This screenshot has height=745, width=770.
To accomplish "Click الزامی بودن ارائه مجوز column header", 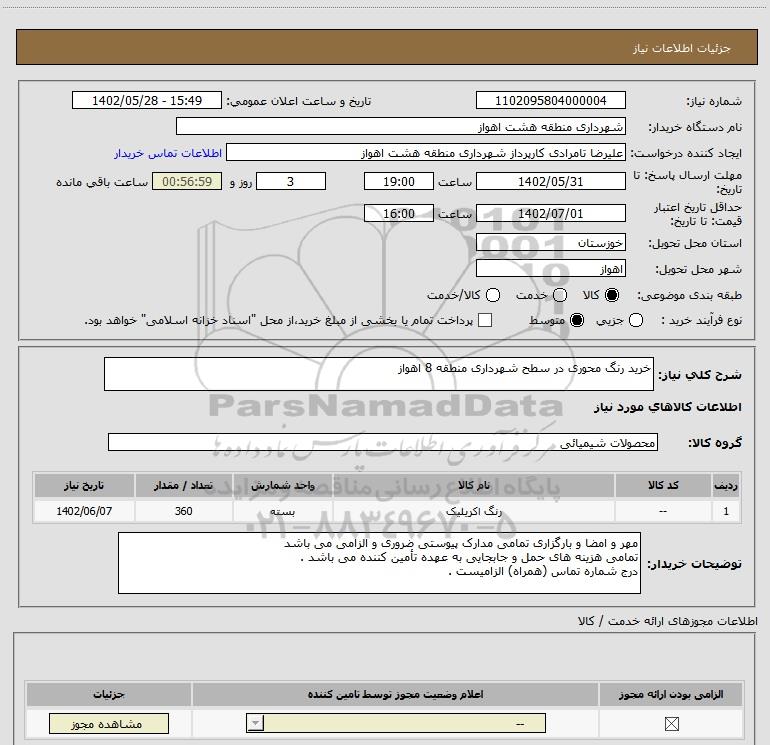I will [671, 694].
